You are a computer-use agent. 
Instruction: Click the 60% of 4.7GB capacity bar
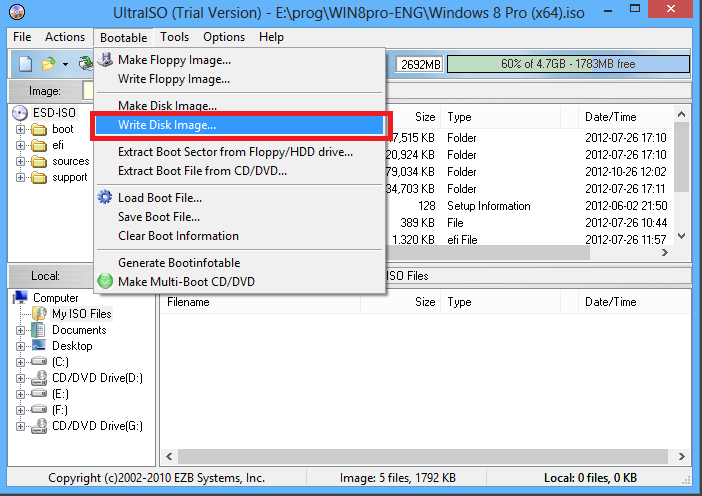pyautogui.click(x=568, y=64)
